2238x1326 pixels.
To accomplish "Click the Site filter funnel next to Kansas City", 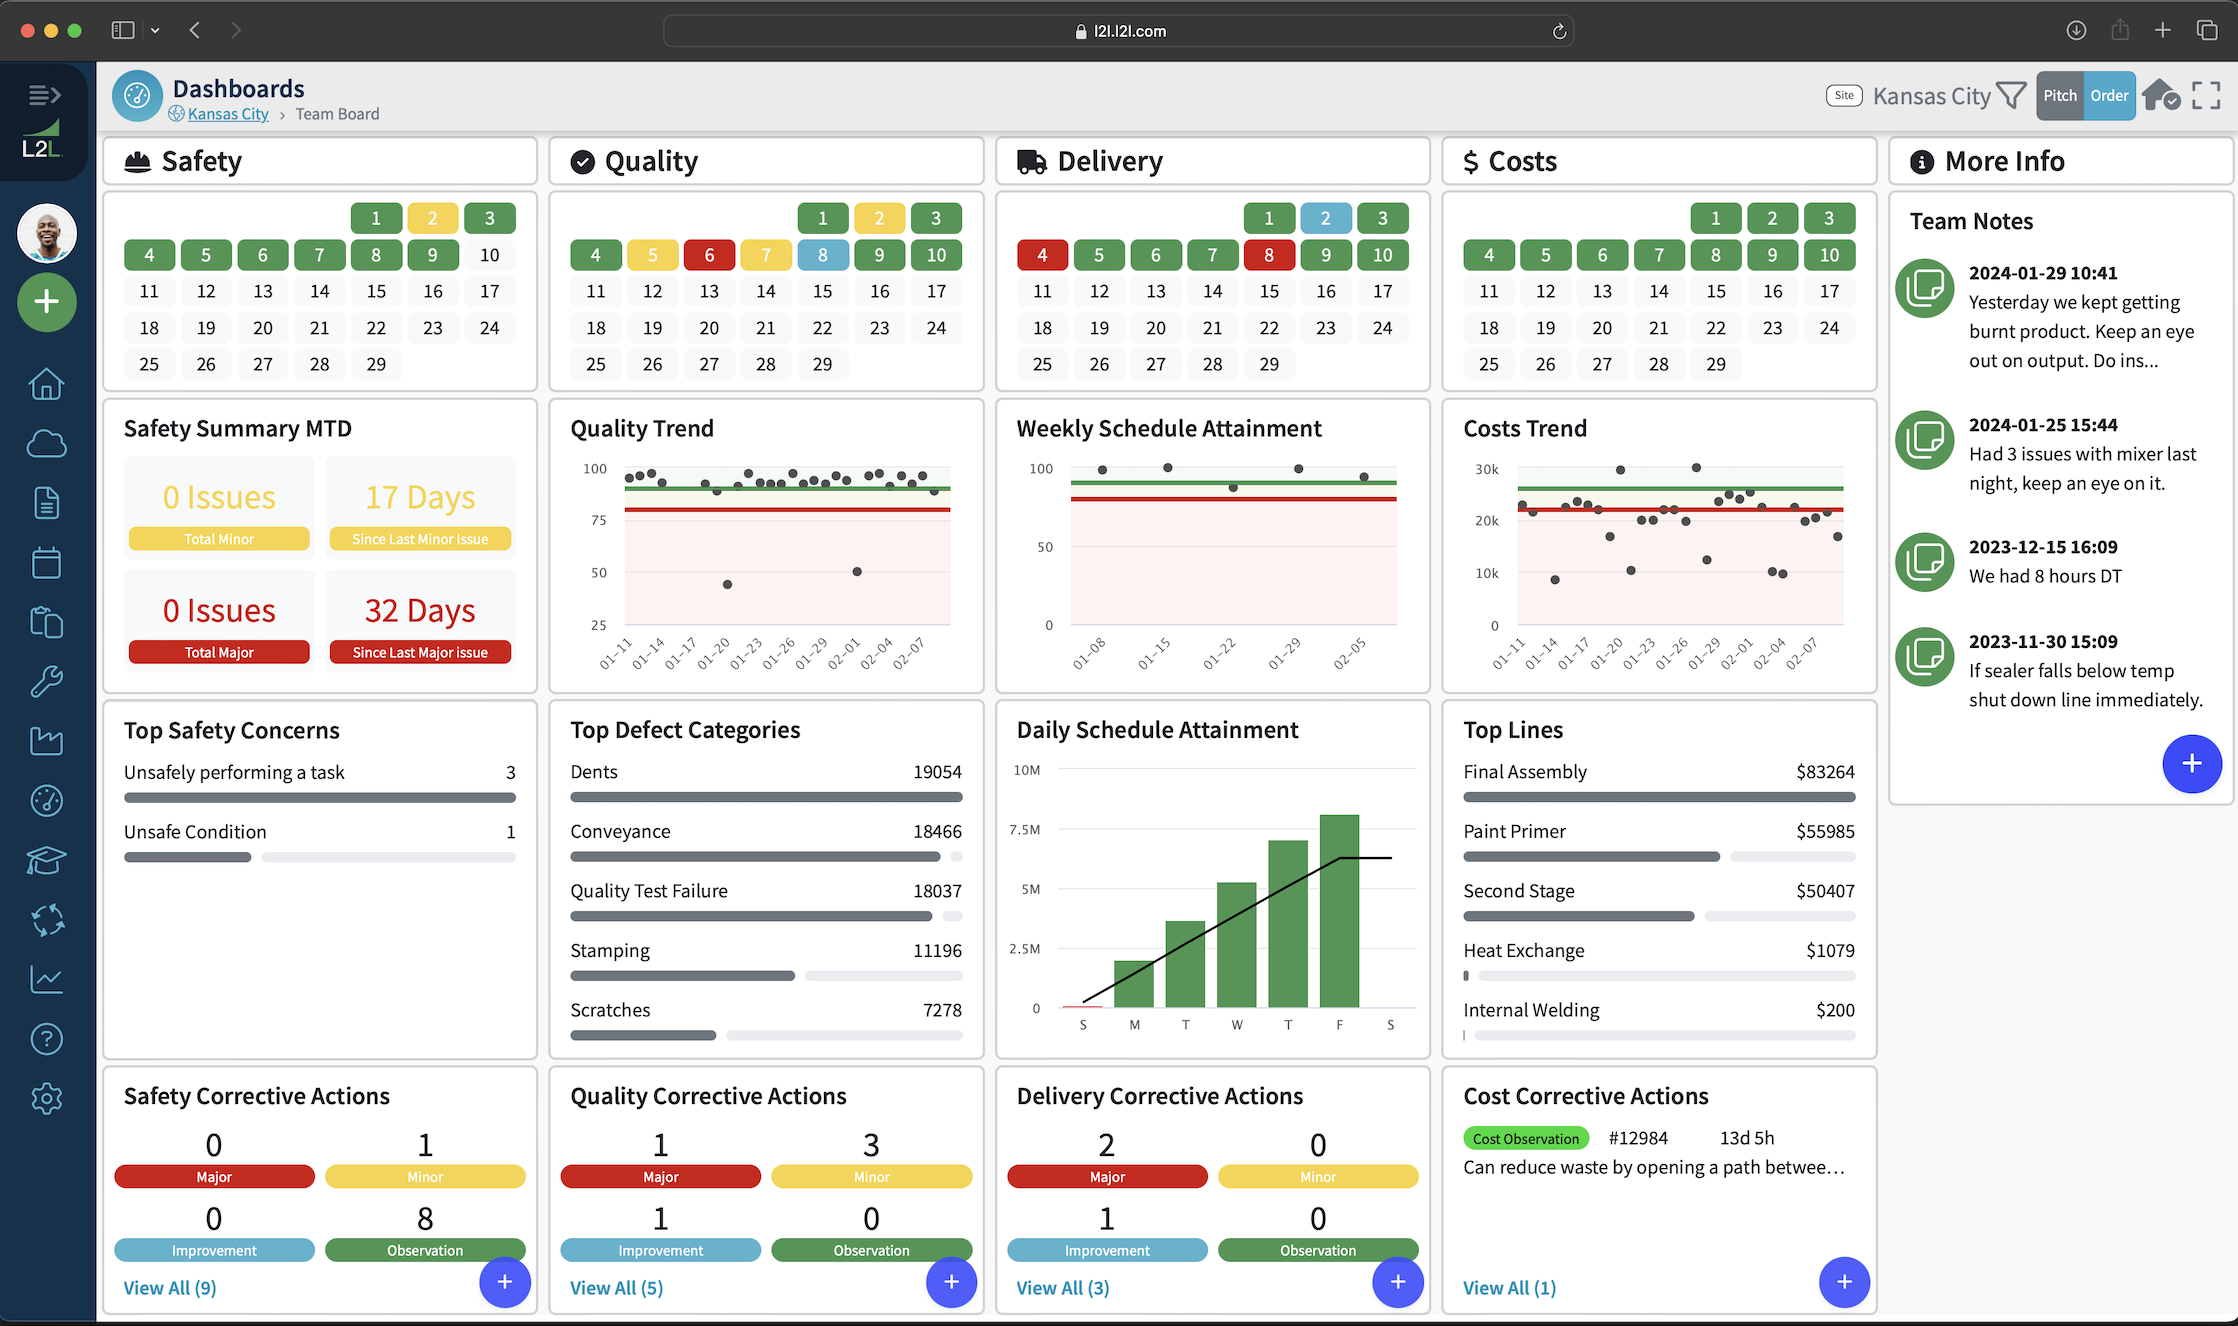I will (2012, 95).
